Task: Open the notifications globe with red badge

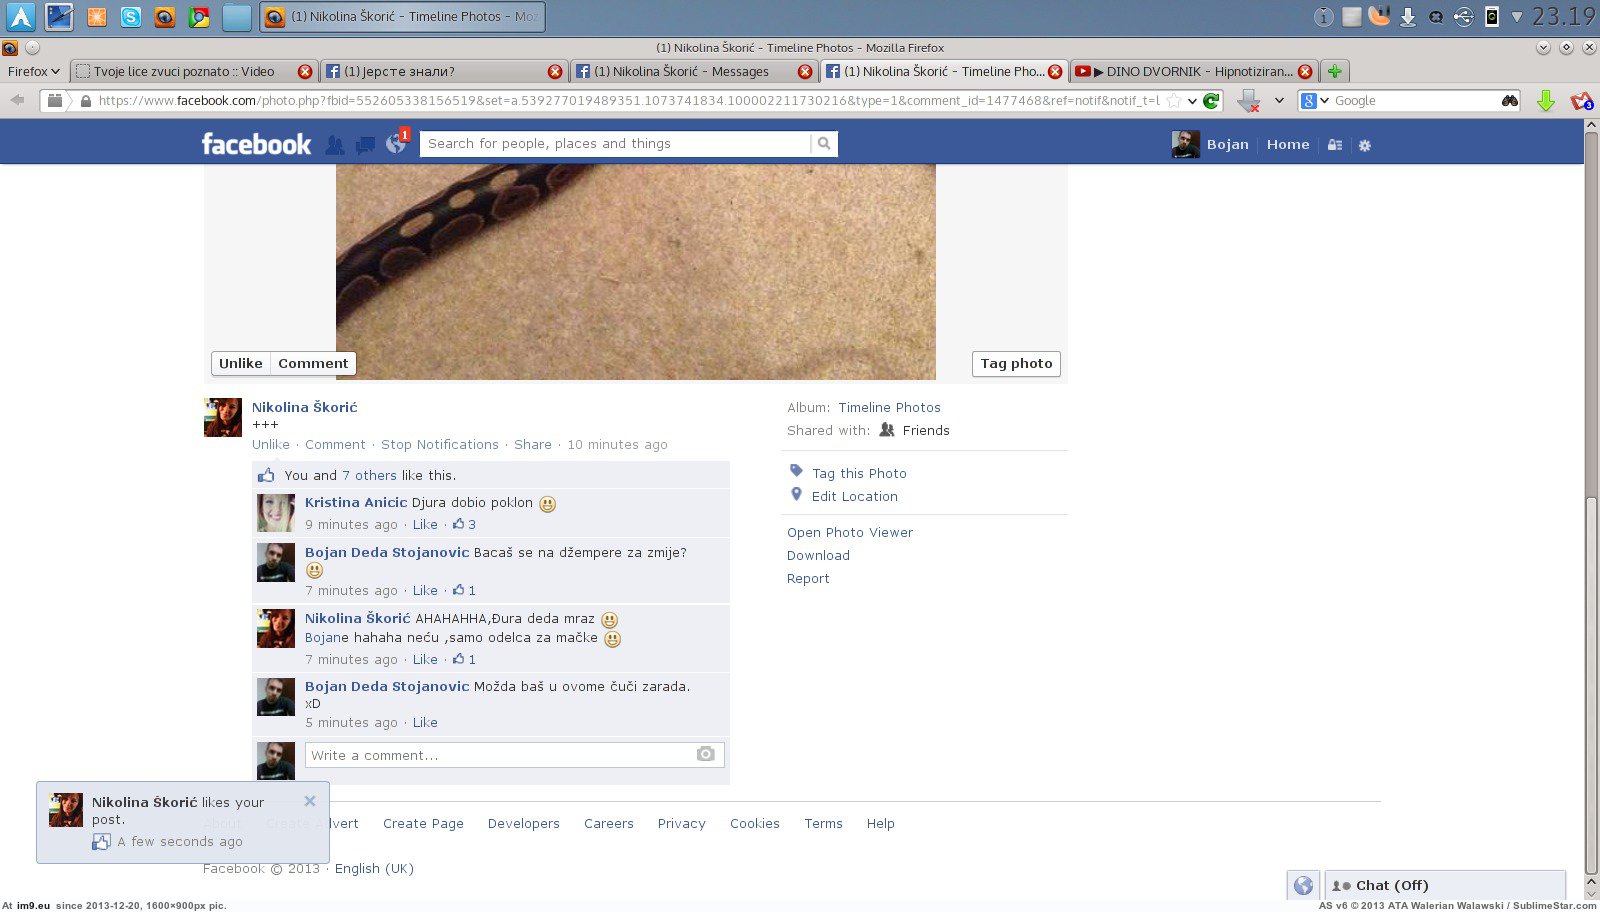Action: pos(397,143)
